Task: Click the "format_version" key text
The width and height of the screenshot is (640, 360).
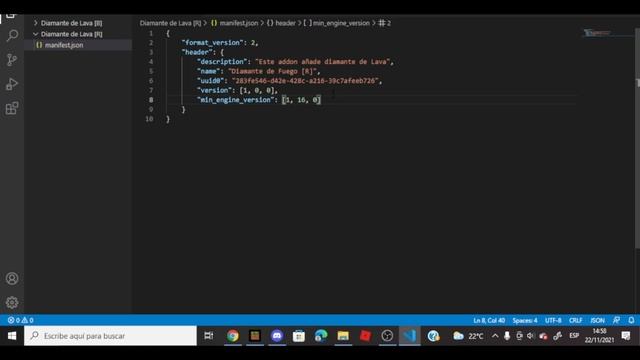Action: (x=212, y=43)
